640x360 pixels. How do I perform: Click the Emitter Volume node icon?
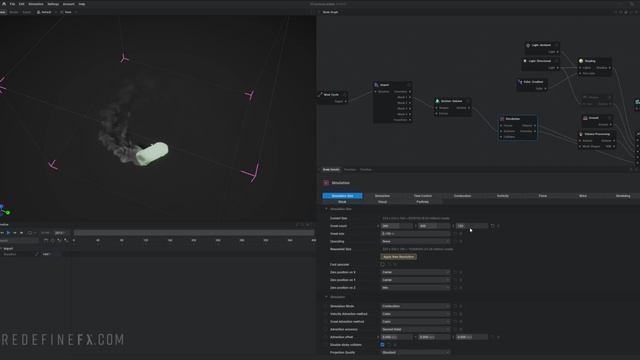(x=437, y=101)
